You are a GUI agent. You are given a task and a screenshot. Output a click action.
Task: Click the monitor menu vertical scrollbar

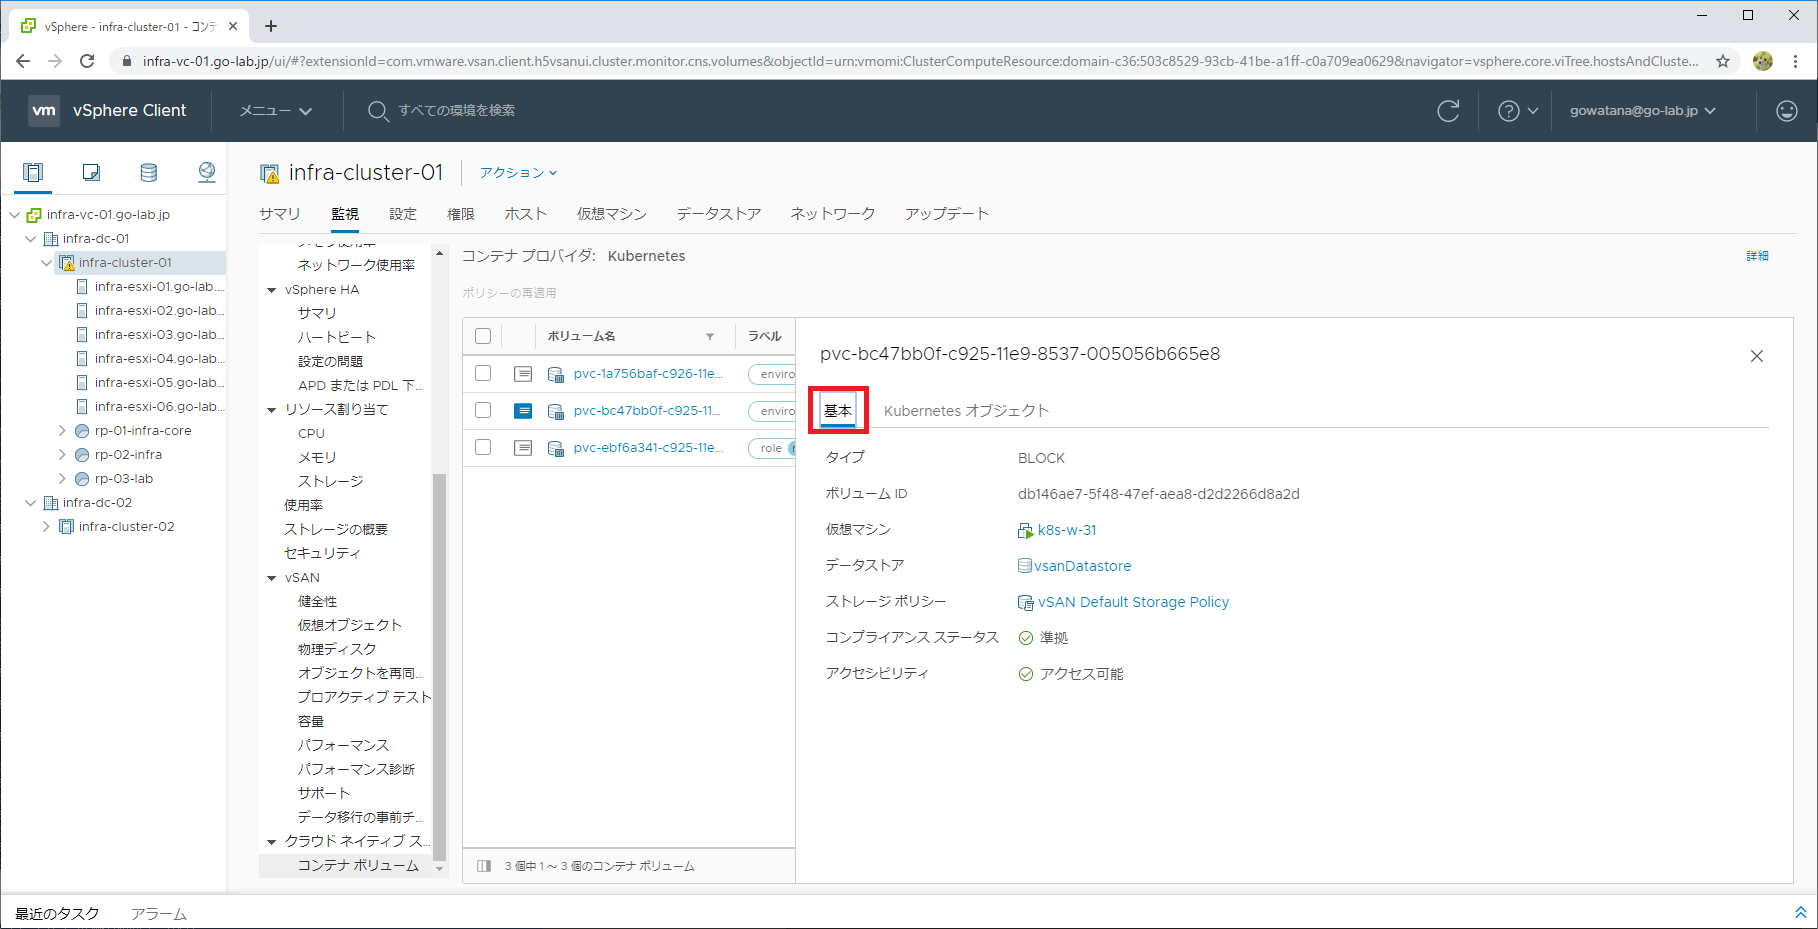(x=439, y=665)
